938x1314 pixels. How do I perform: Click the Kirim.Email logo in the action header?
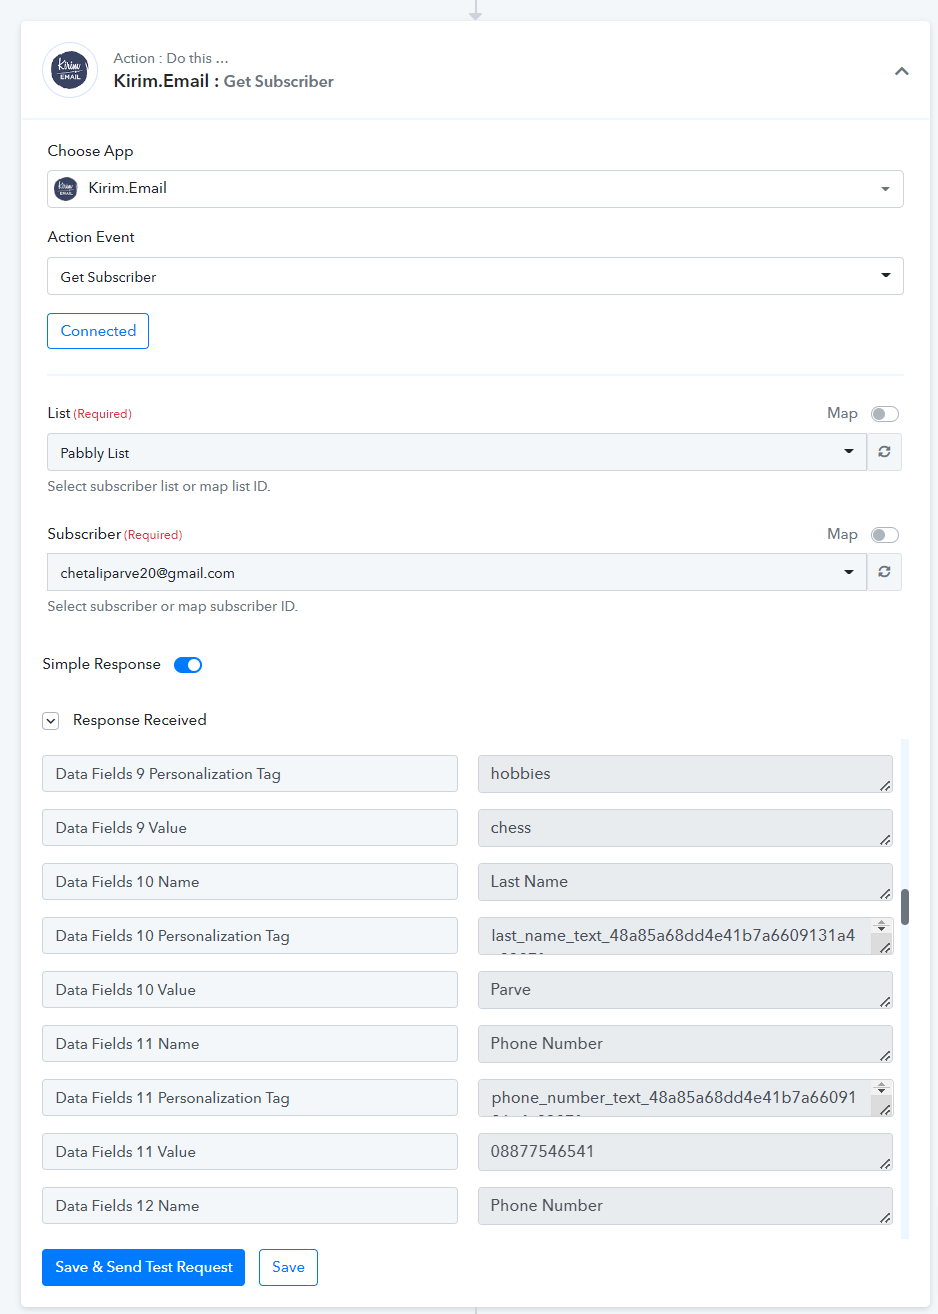pyautogui.click(x=70, y=70)
